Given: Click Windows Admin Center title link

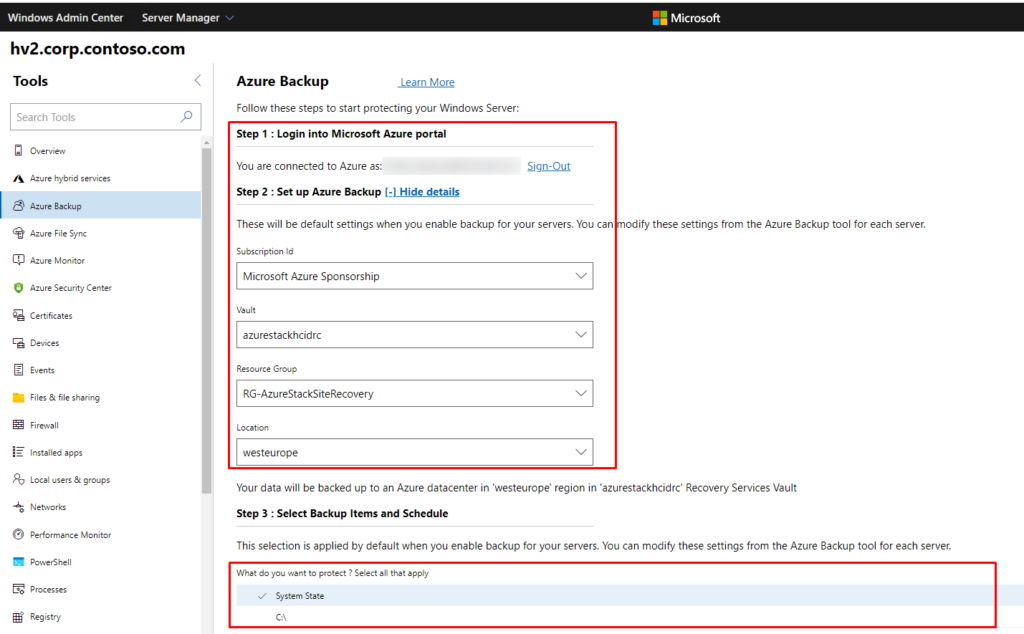Looking at the screenshot, I should pyautogui.click(x=65, y=18).
